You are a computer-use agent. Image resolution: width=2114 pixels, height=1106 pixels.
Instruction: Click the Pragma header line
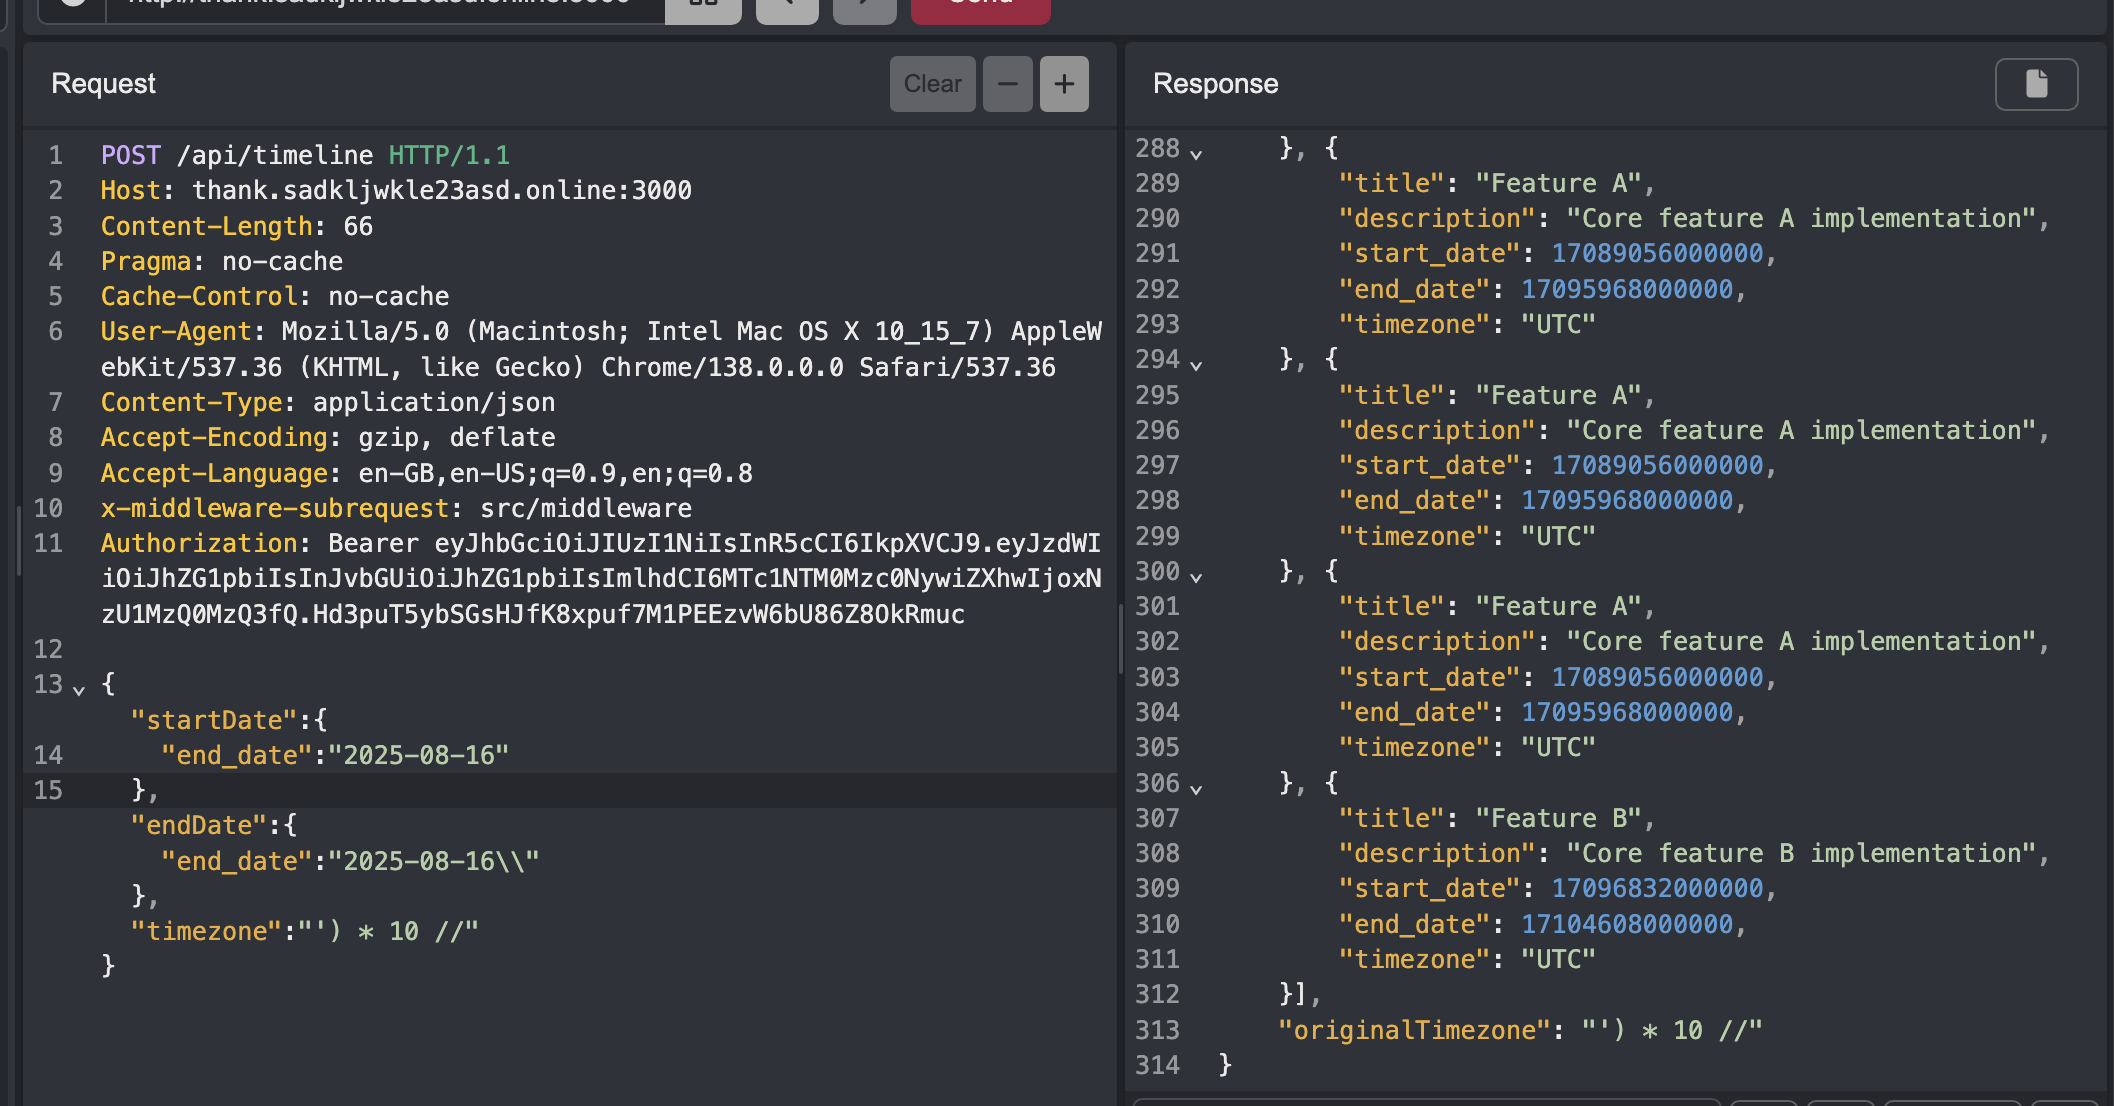coord(222,262)
